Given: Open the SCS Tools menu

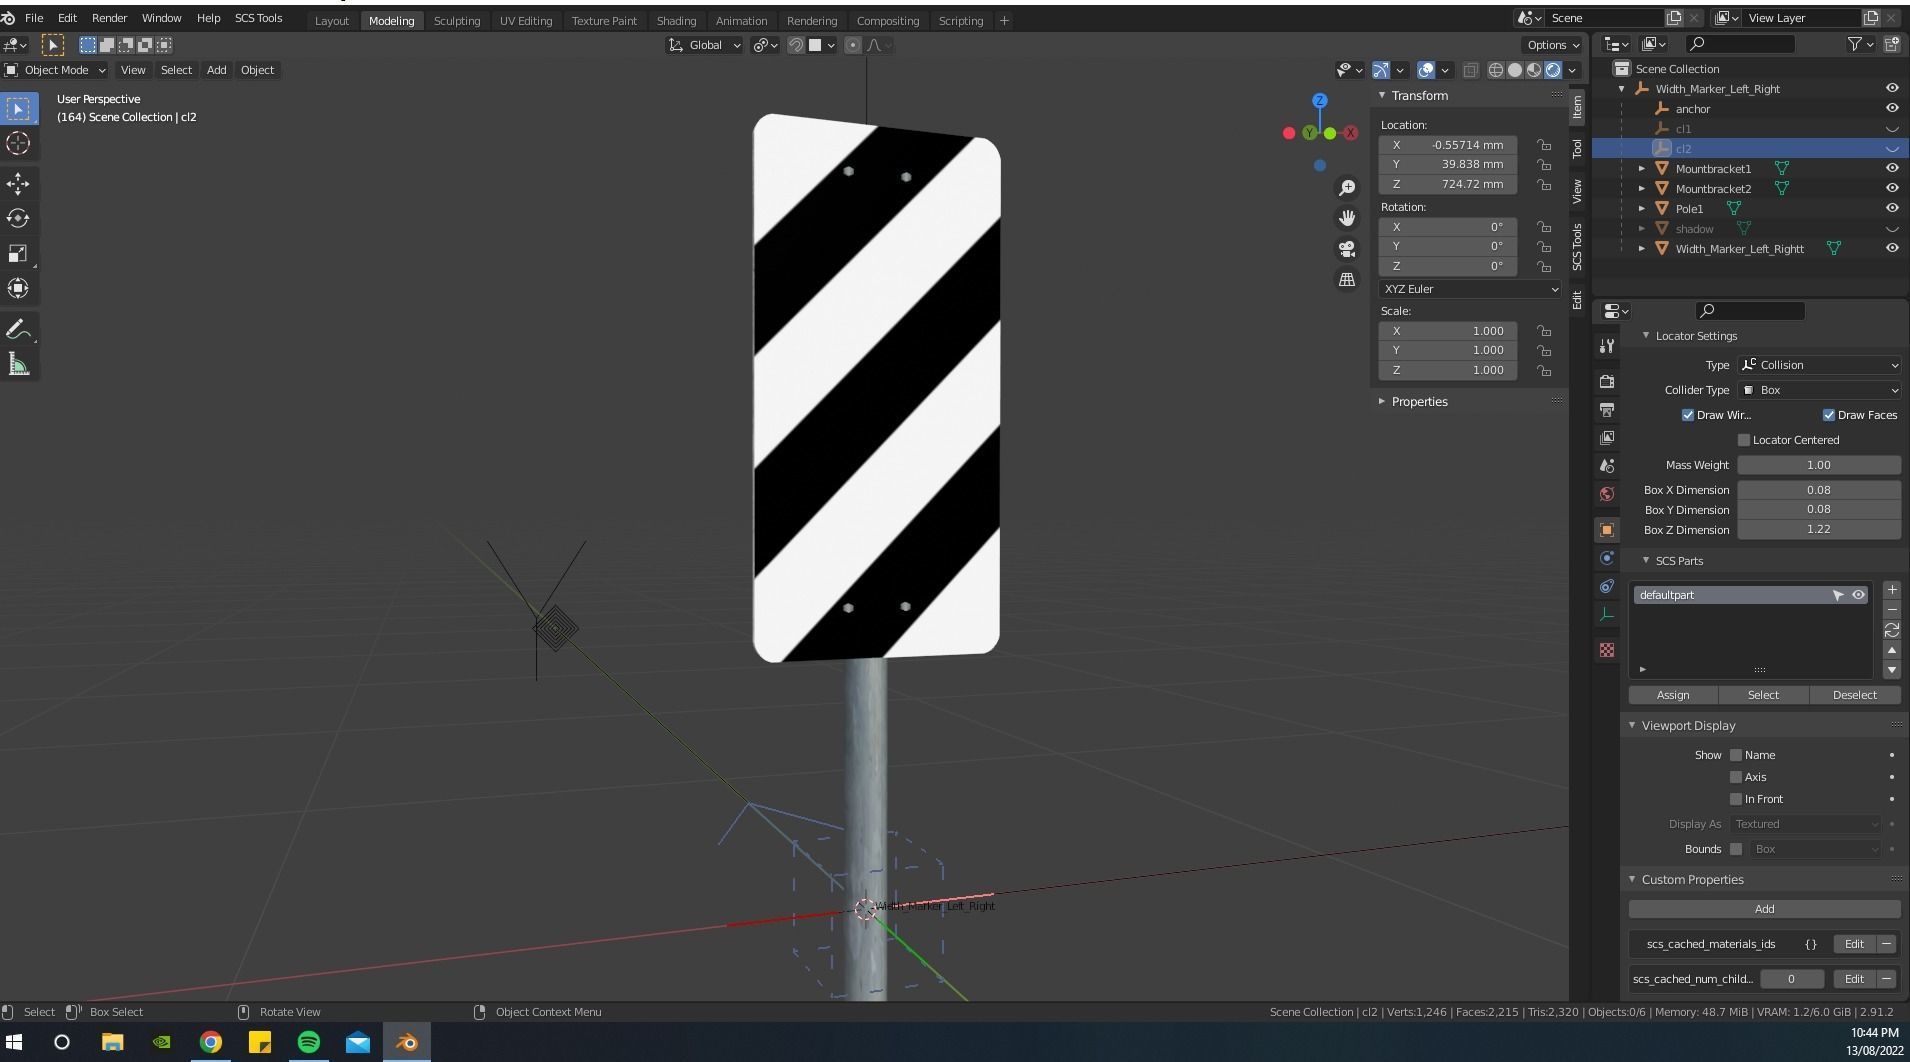Looking at the screenshot, I should coord(258,17).
